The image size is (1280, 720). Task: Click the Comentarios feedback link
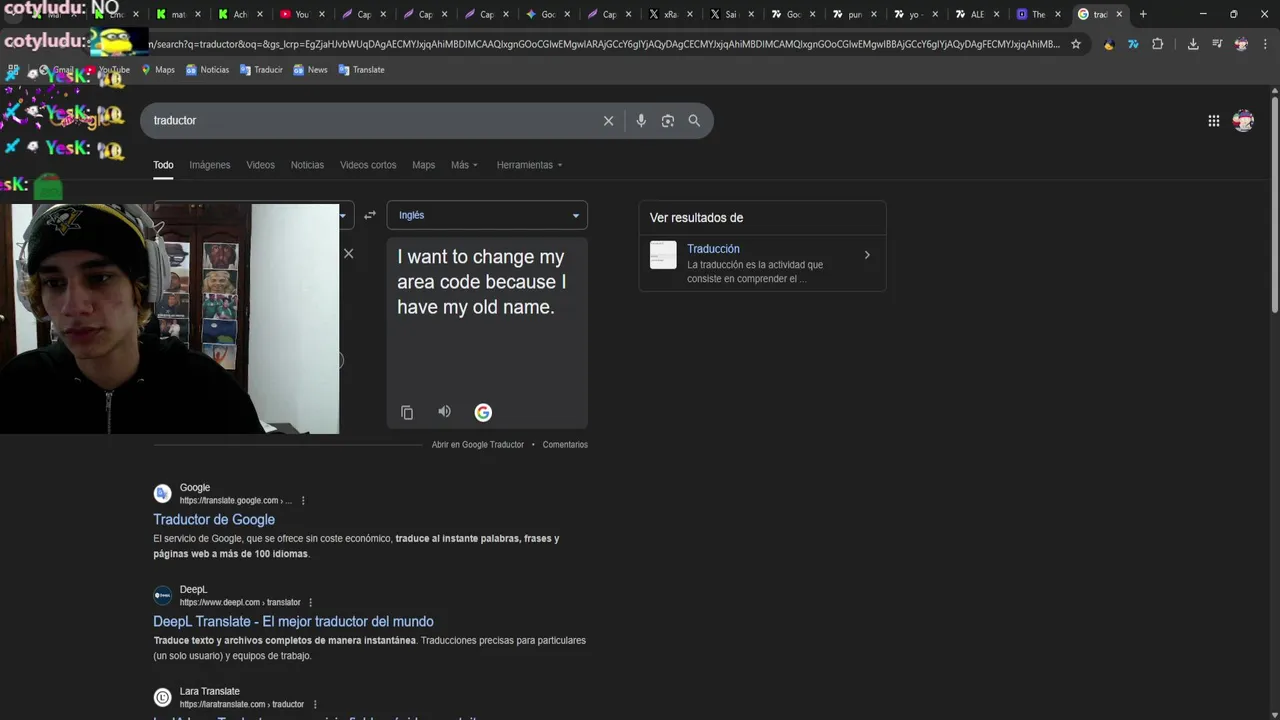pyautogui.click(x=565, y=445)
